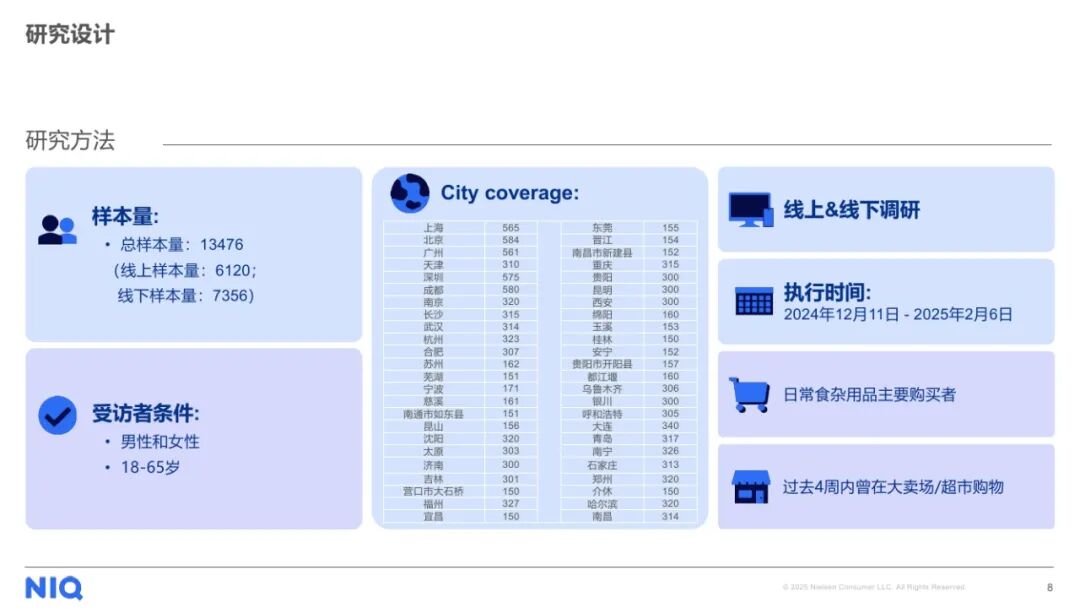The height and width of the screenshot is (608, 1080).
Task: Click the shopping cart icon
Action: pos(749,395)
